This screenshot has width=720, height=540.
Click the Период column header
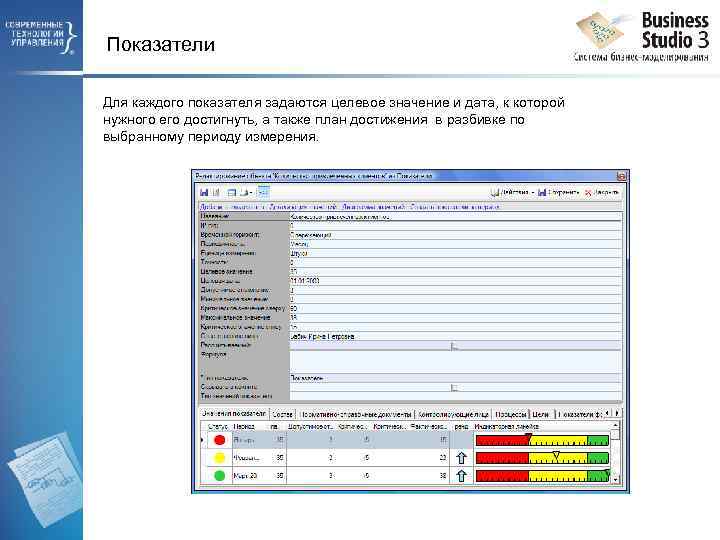[x=244, y=427]
